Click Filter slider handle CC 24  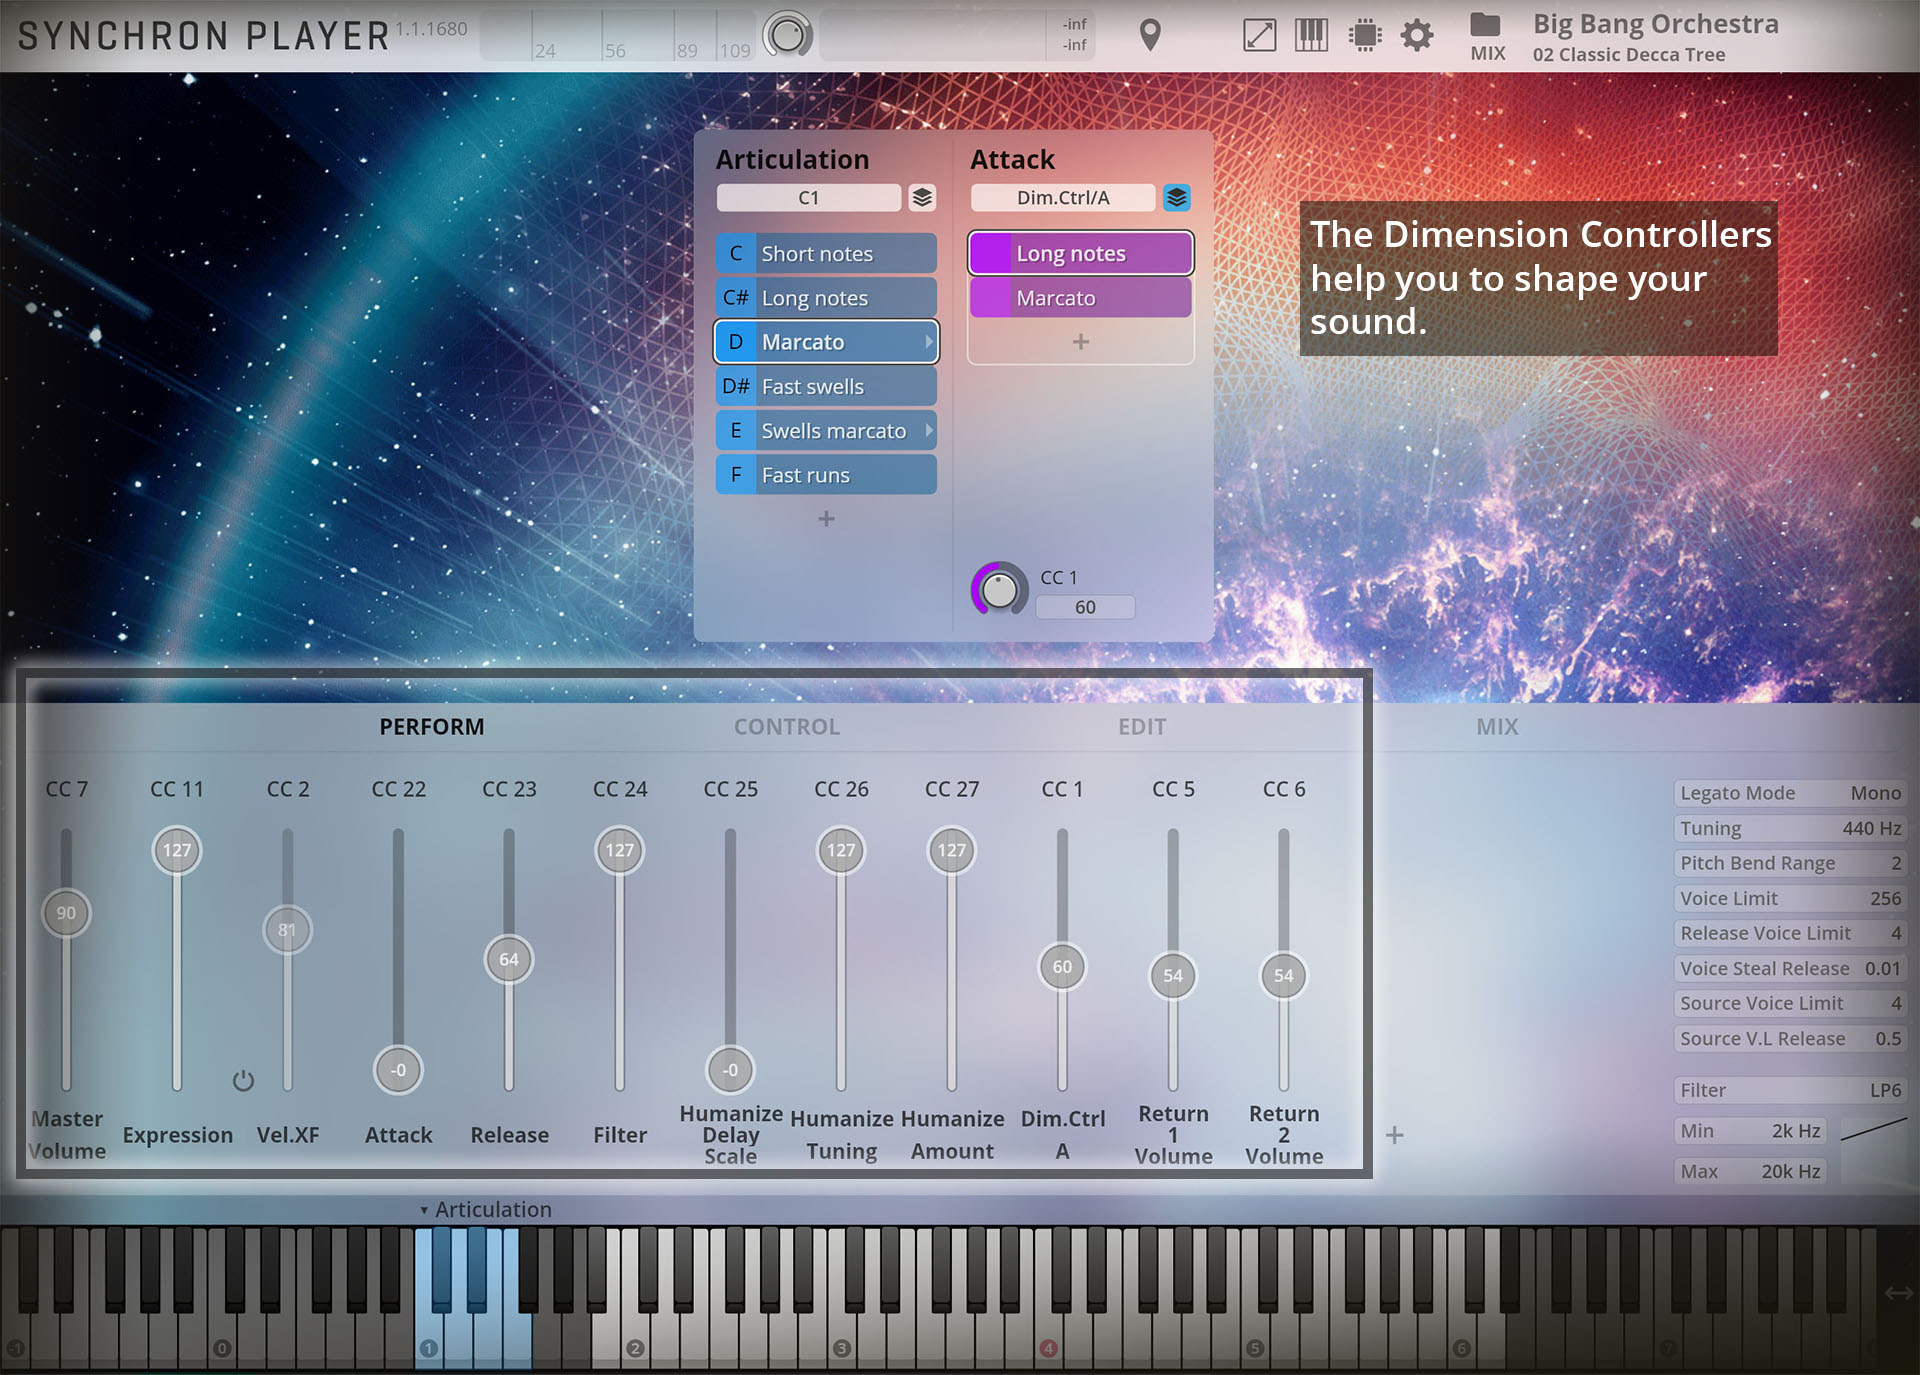pyautogui.click(x=620, y=850)
